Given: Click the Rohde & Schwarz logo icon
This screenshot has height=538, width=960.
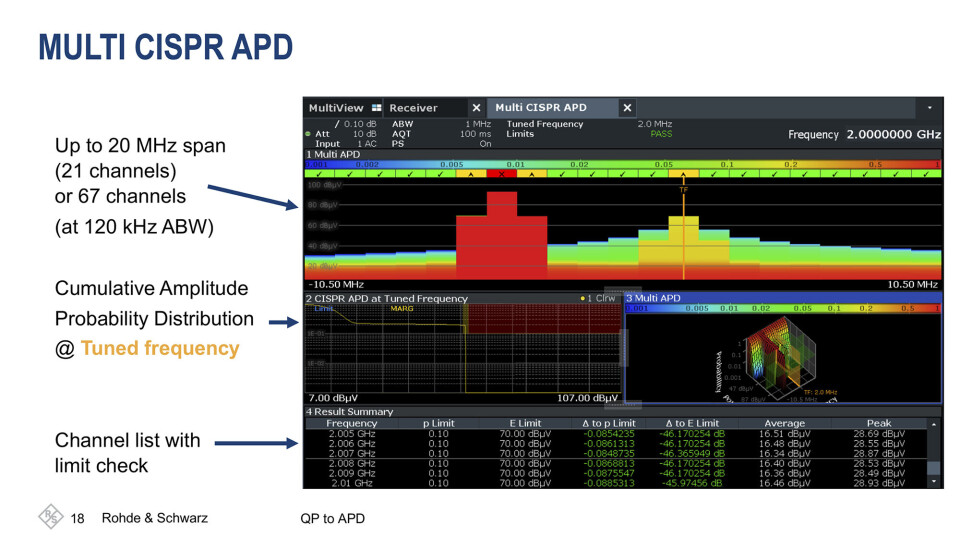Looking at the screenshot, I should point(50,517).
